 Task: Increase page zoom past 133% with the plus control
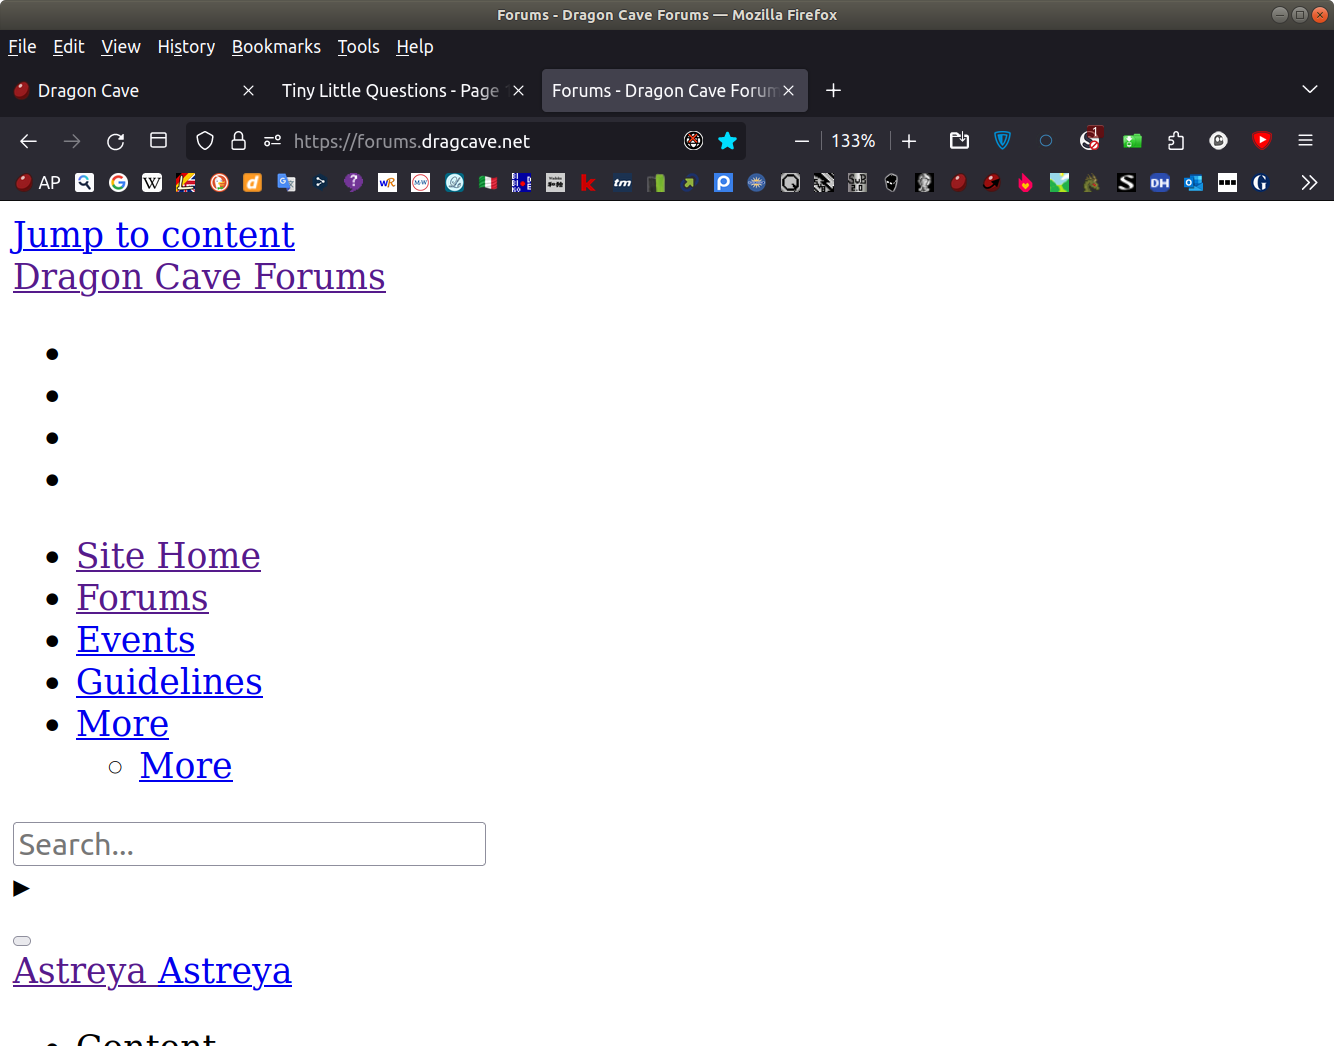pos(908,141)
